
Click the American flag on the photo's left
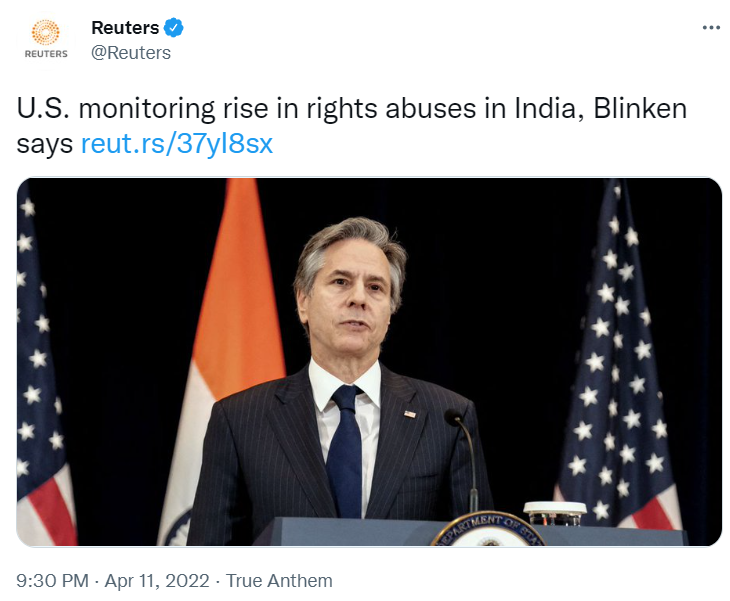[x=42, y=380]
